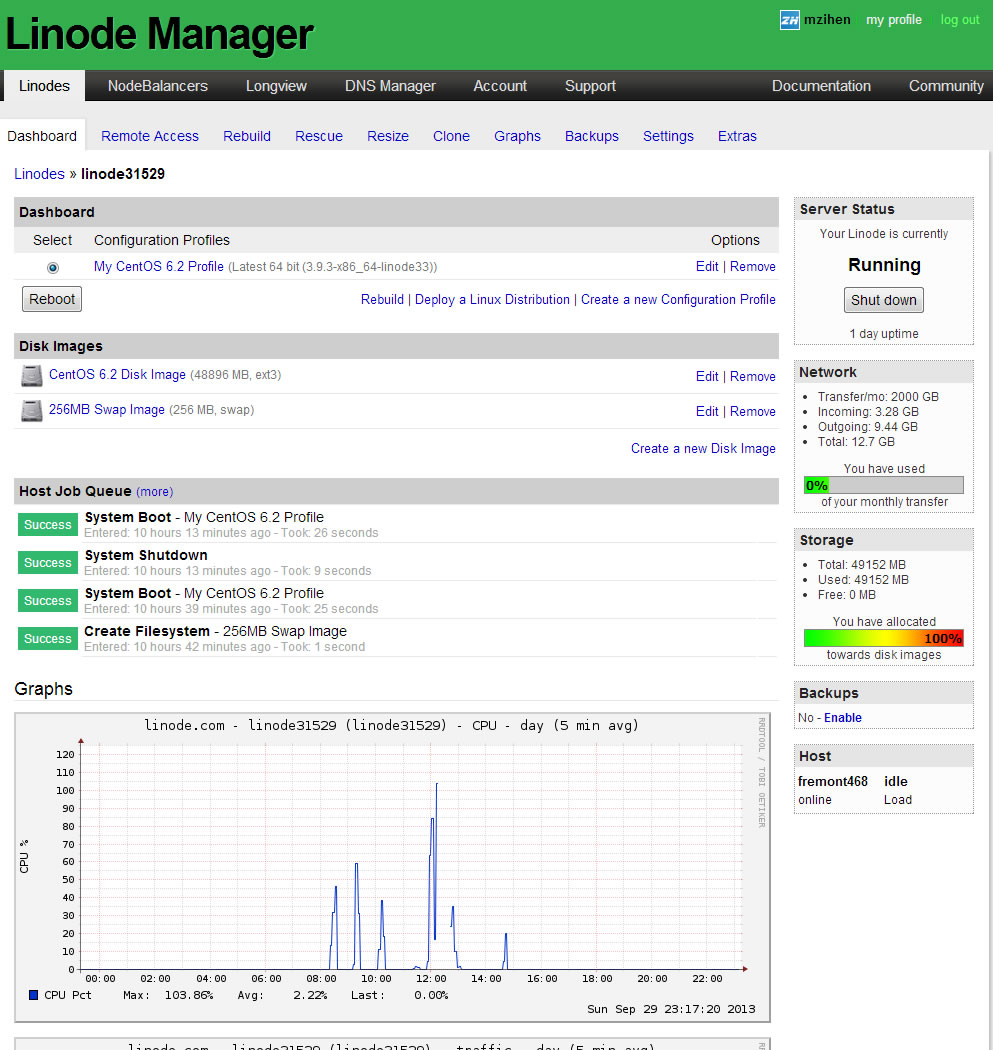Visit the Community section
Screen dimensions: 993x1050
[946, 86]
